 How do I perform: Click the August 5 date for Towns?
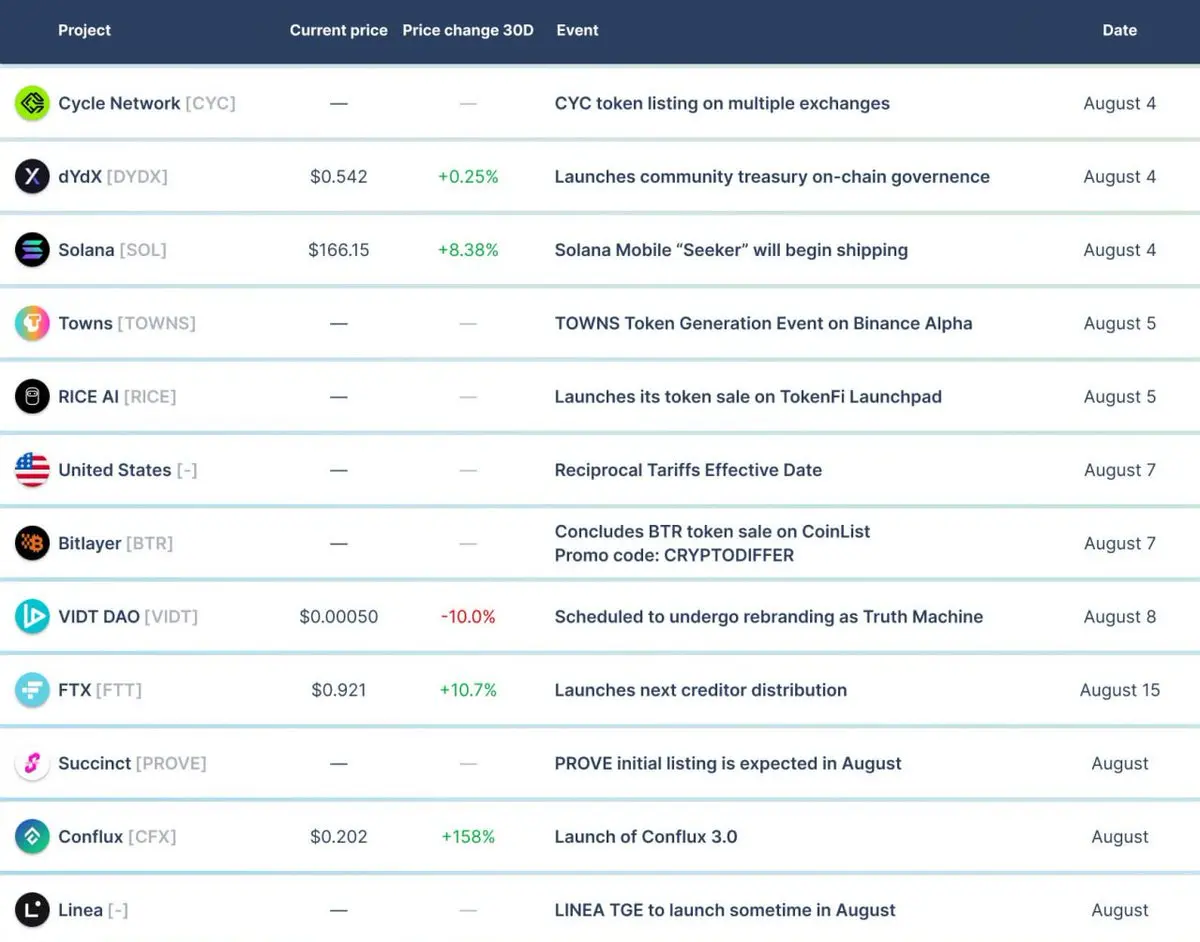tap(1120, 323)
